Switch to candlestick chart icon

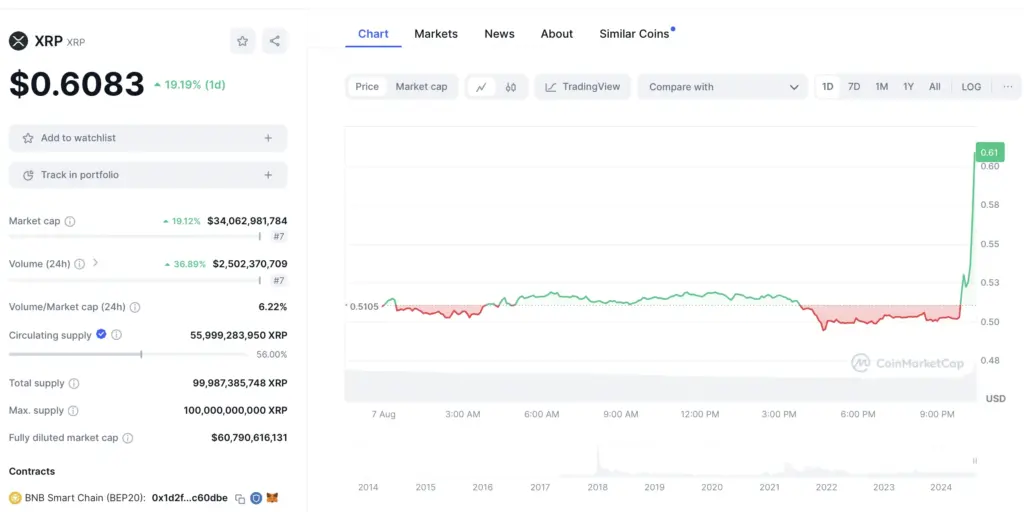point(511,87)
